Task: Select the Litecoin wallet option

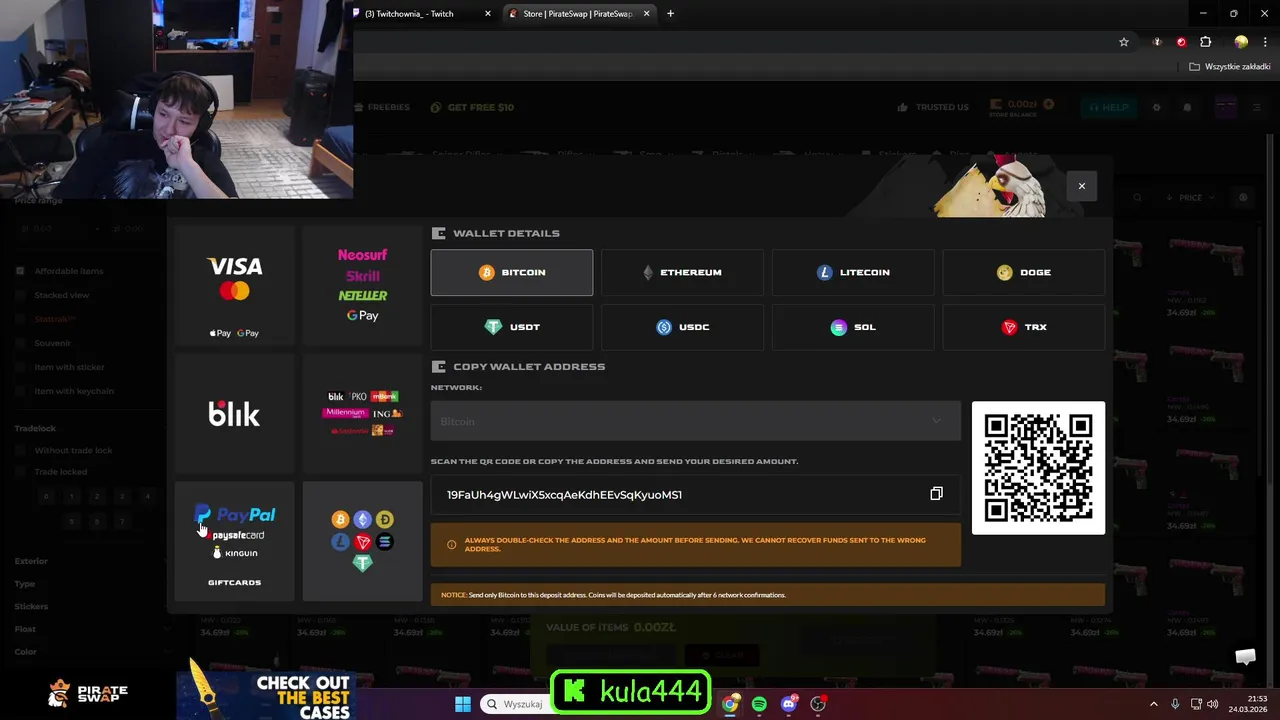Action: pos(853,272)
